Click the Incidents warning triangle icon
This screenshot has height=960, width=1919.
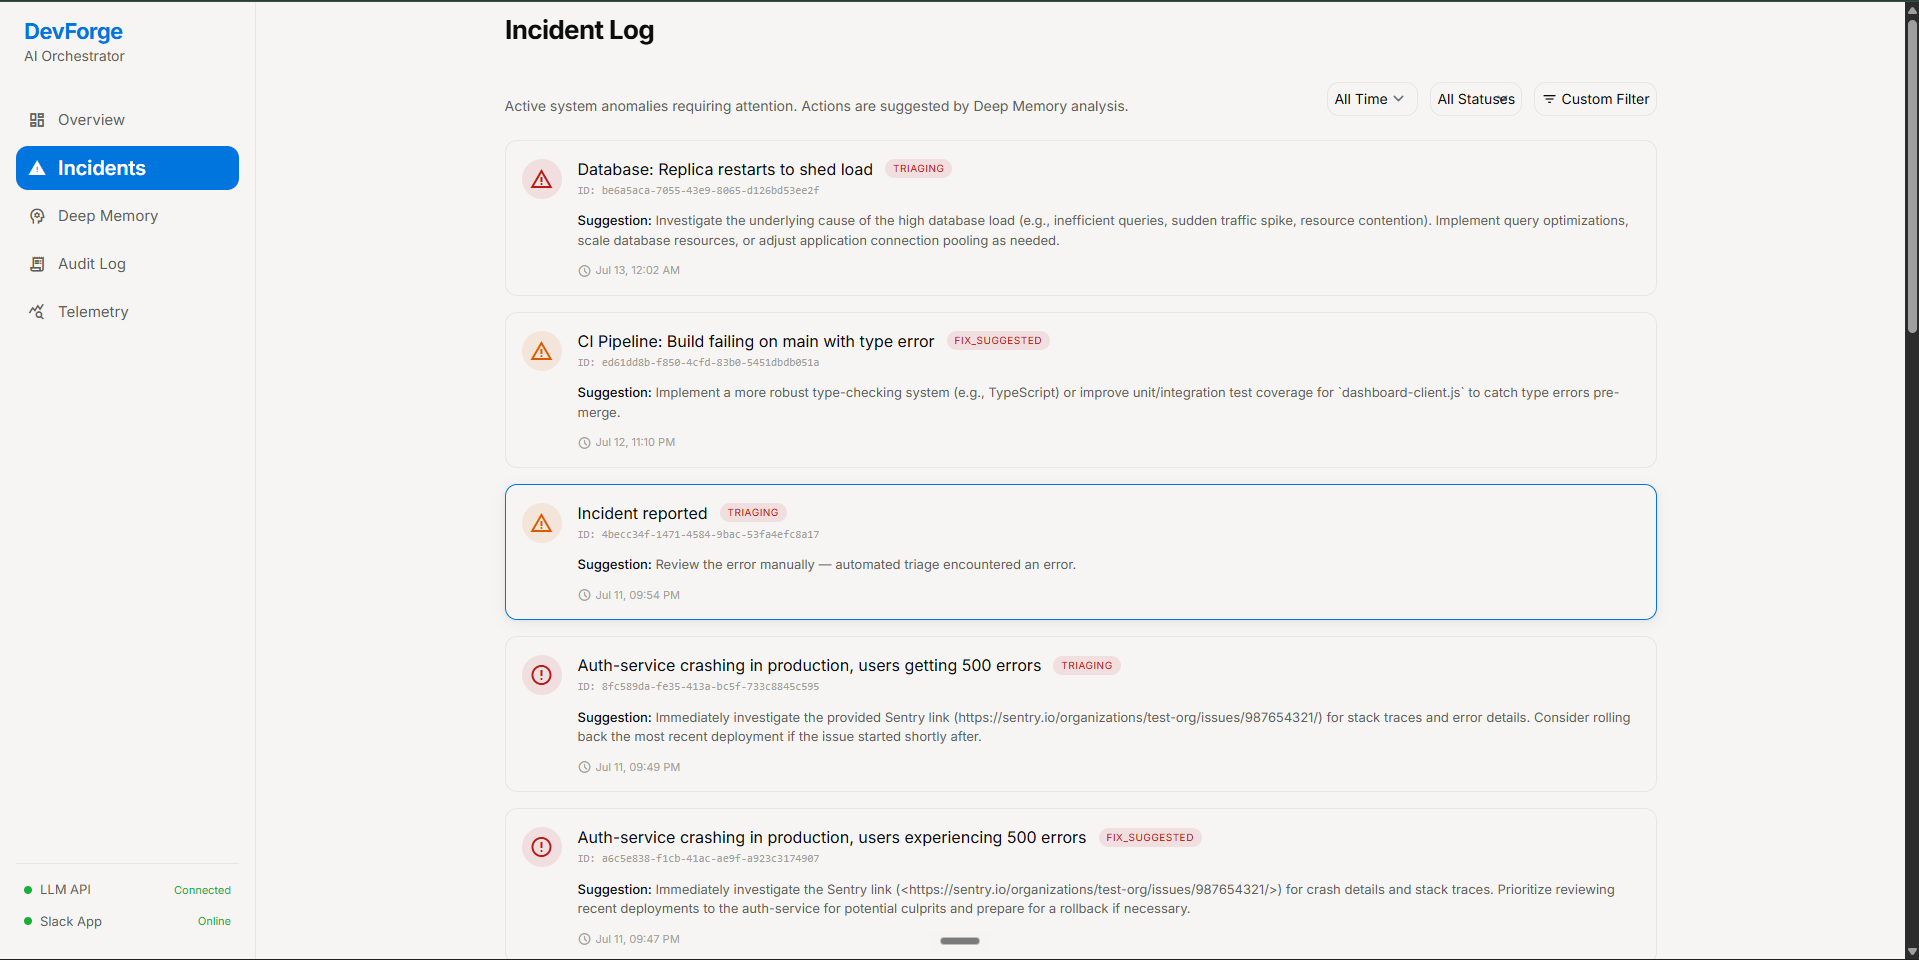[x=37, y=168]
